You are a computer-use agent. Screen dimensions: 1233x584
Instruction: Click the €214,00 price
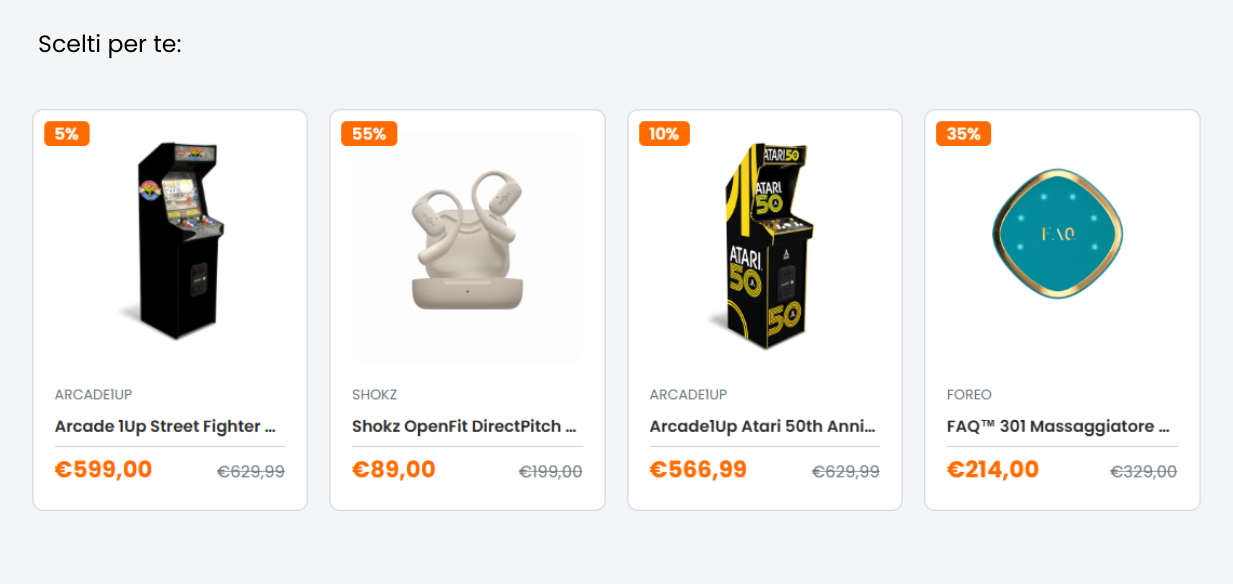click(x=993, y=469)
